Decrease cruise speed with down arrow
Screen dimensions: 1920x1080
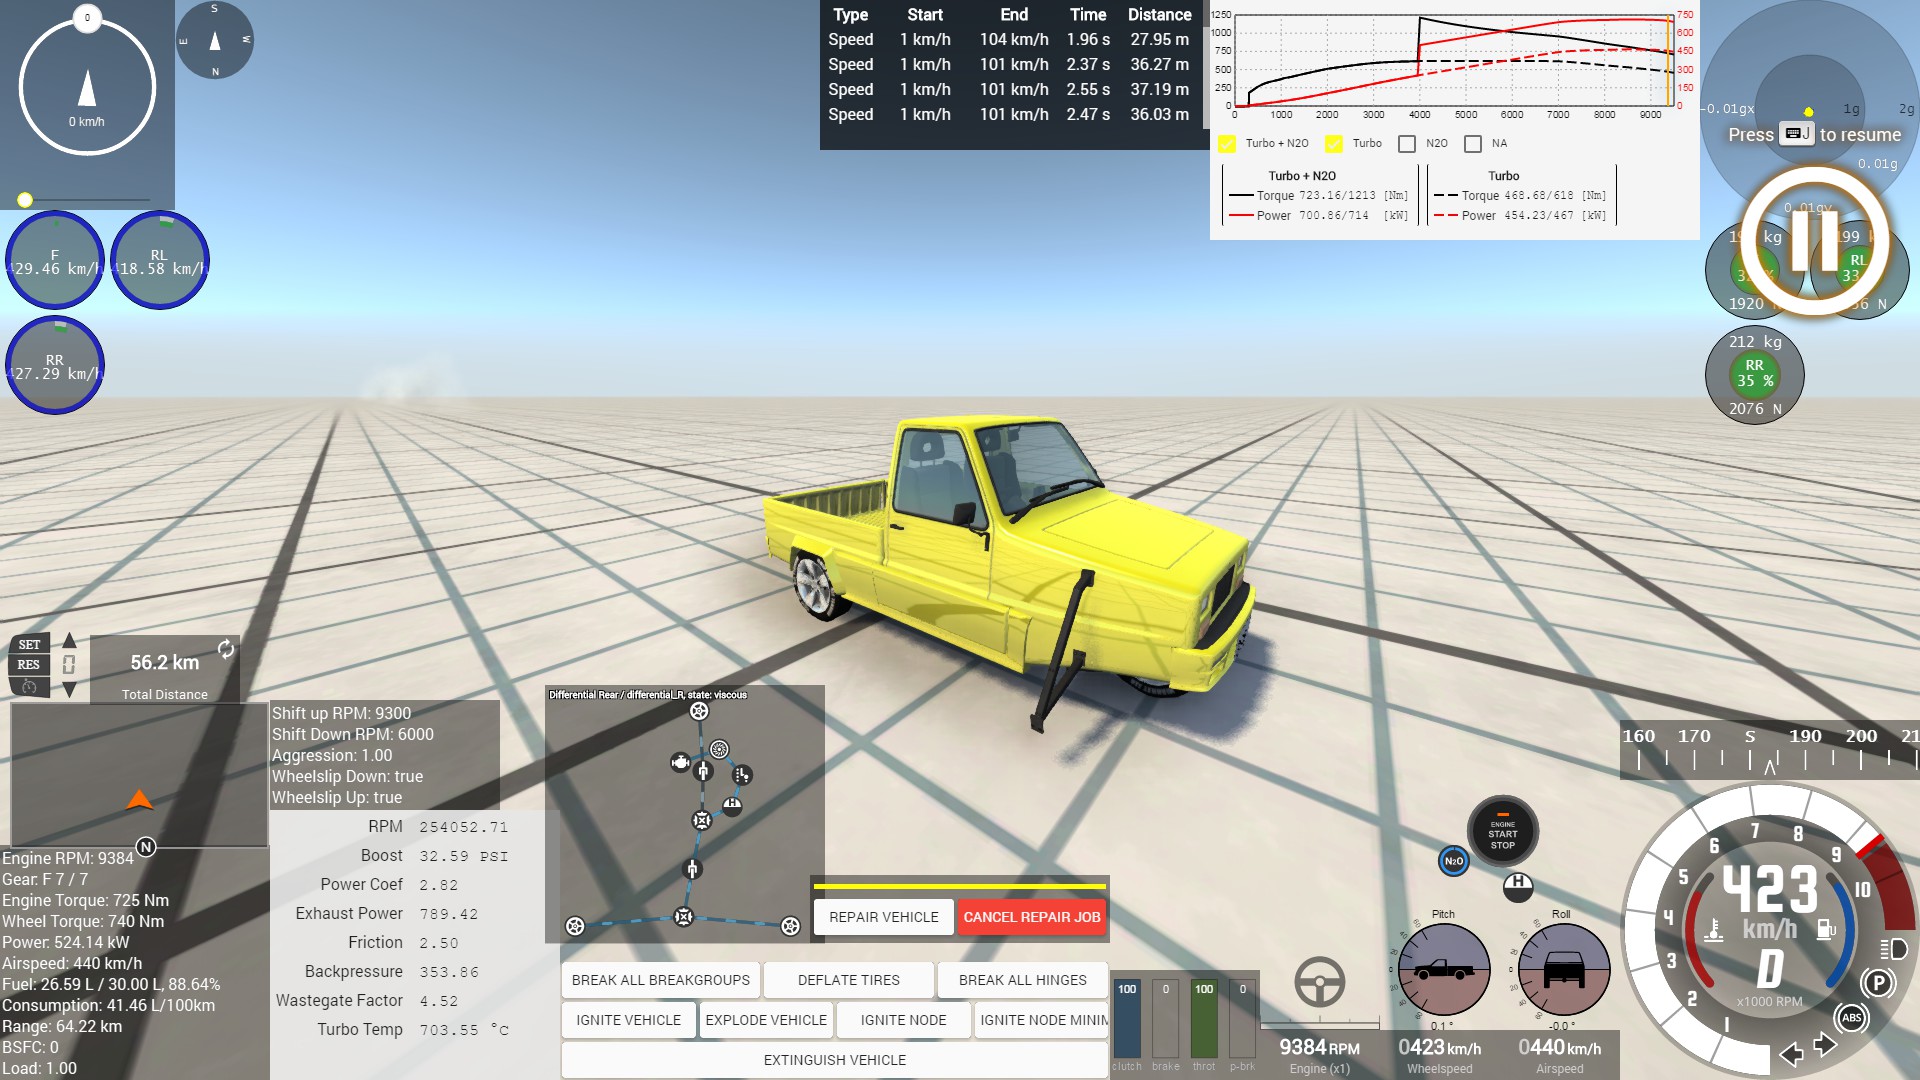coord(69,689)
